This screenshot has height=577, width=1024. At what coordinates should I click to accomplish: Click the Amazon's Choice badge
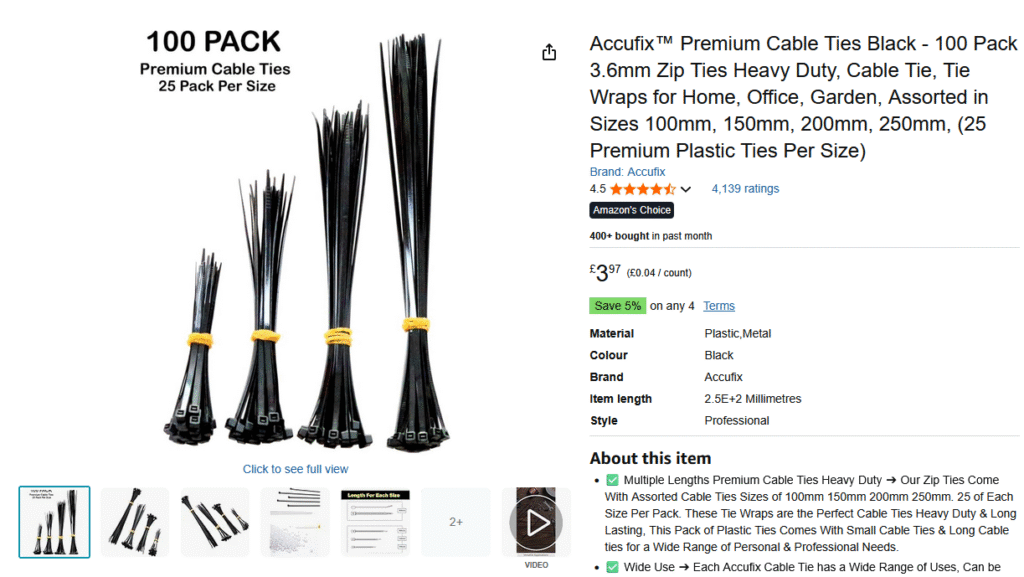(x=632, y=210)
